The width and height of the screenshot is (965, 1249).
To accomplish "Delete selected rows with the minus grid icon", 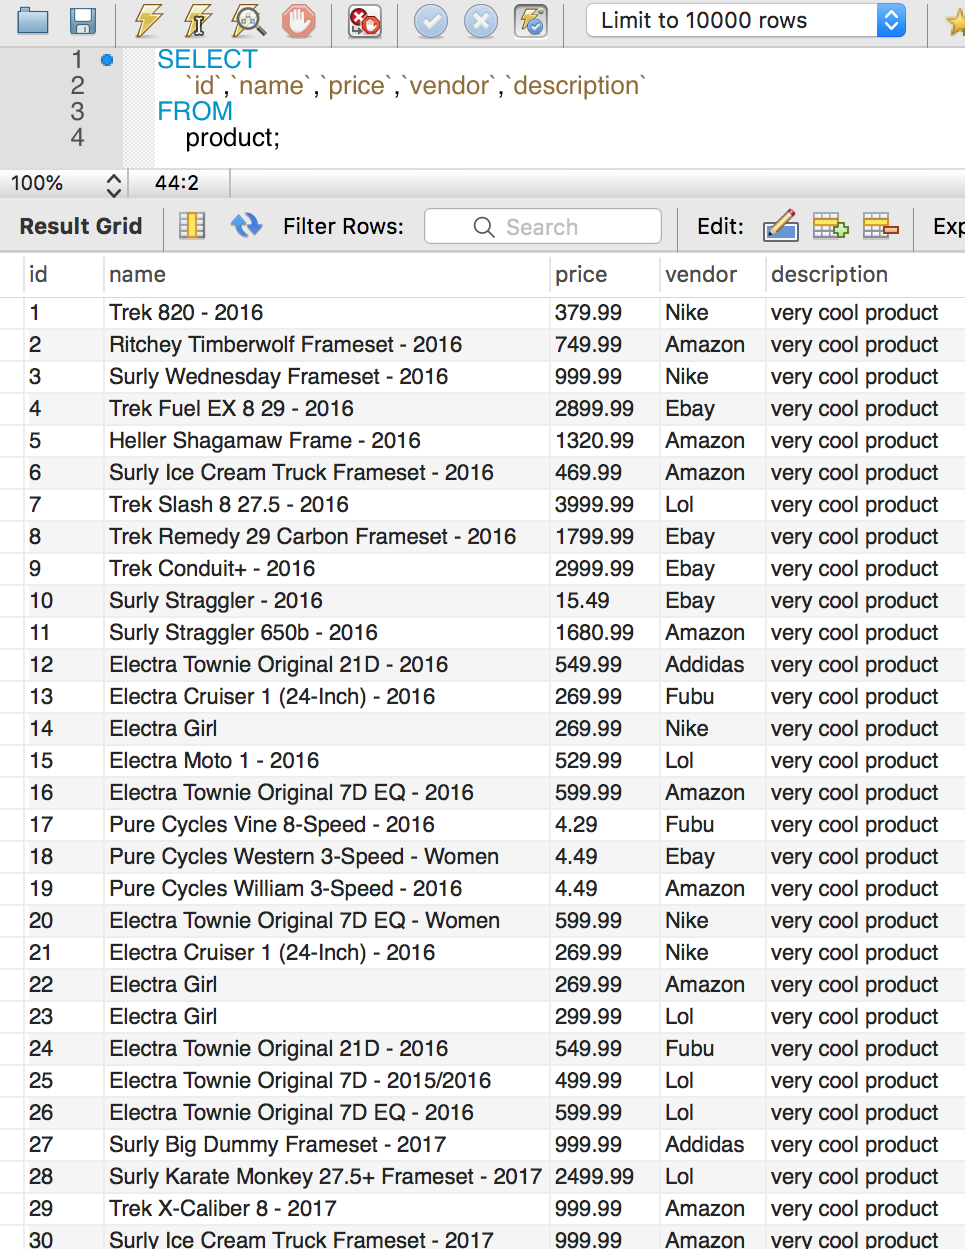I will [x=880, y=226].
